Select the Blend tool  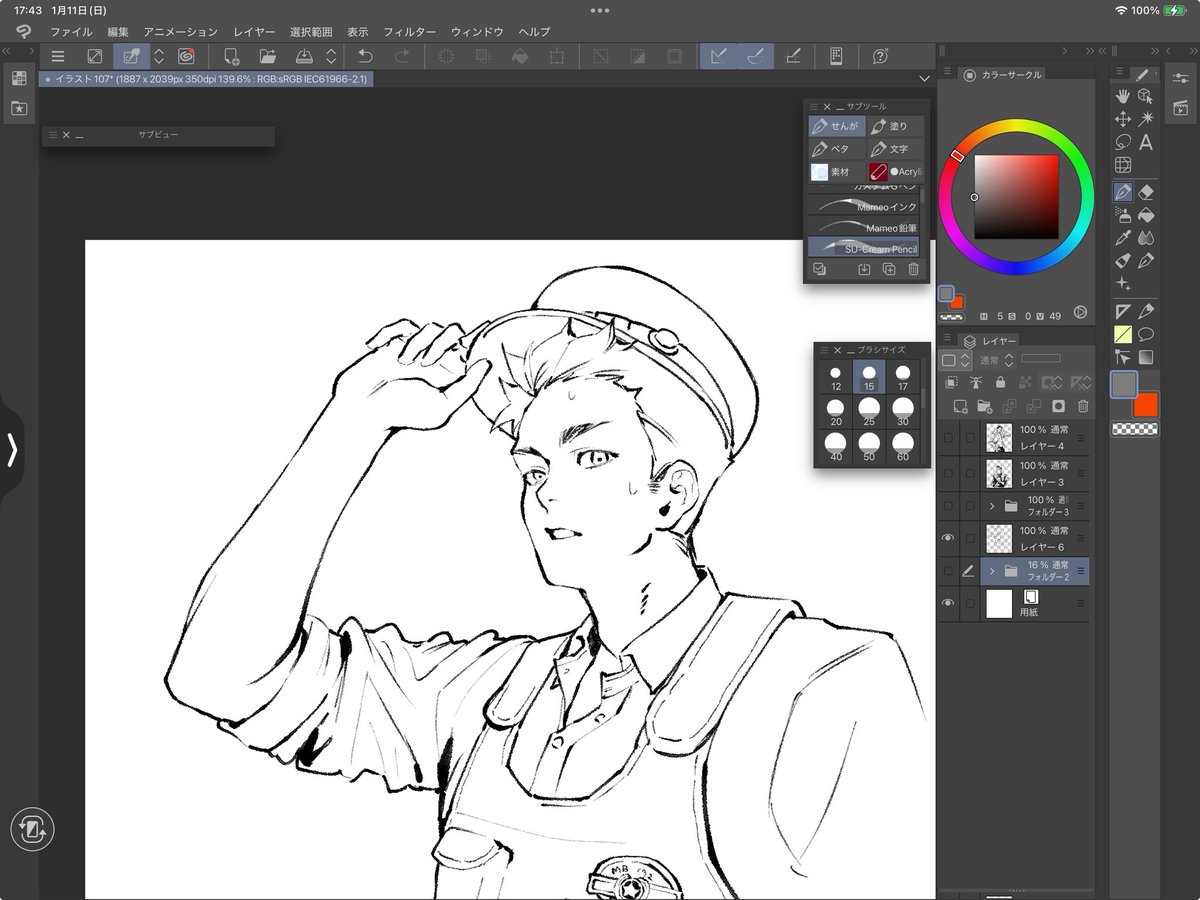tap(1146, 237)
